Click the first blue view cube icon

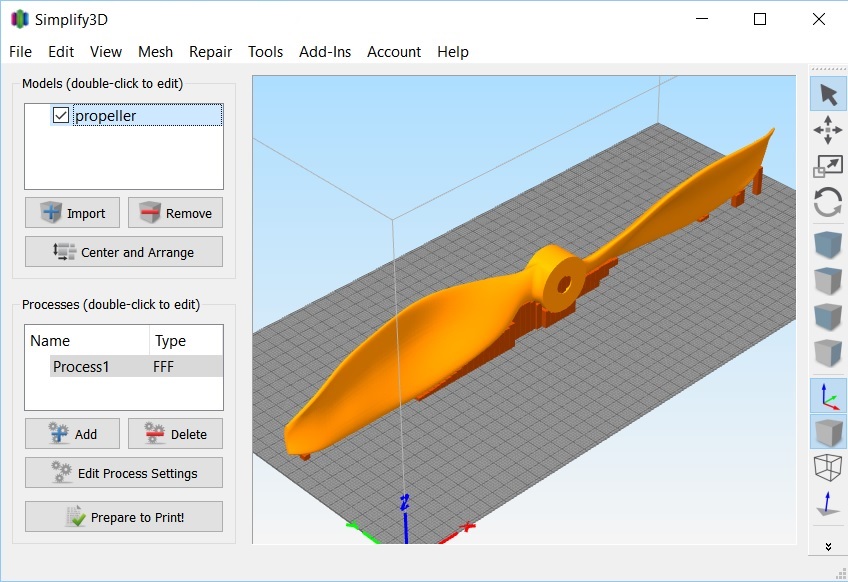[x=828, y=246]
